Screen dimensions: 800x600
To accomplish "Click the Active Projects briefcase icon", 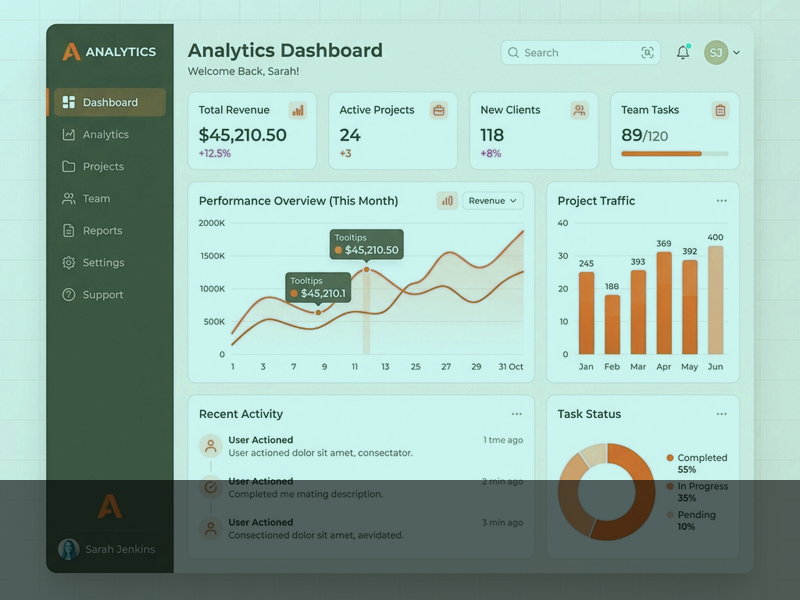I will tap(439, 110).
